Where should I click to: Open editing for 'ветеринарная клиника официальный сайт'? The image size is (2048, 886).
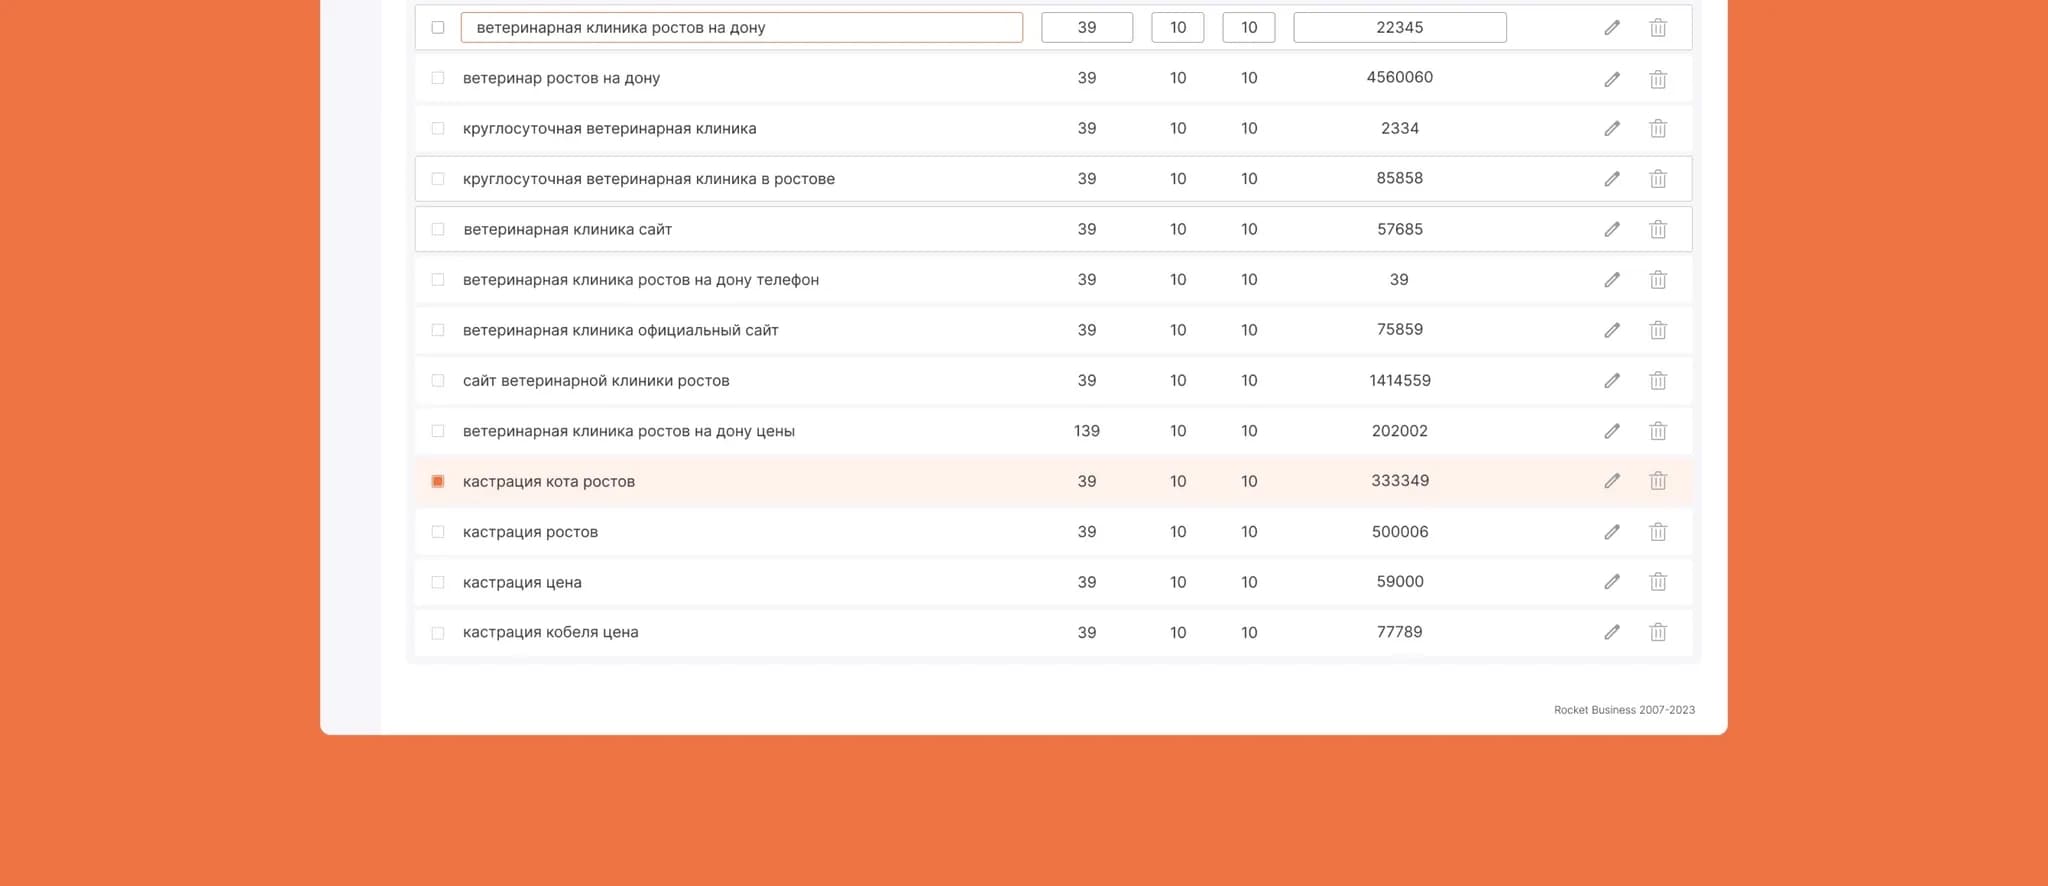(x=1612, y=330)
